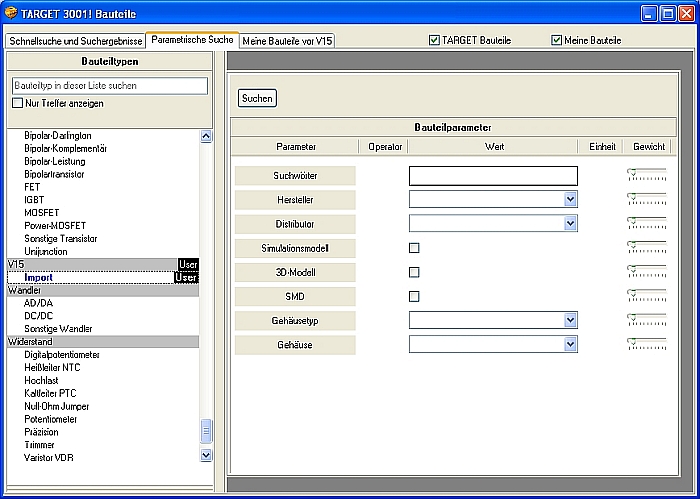Toggle the Meine Bauteile checkbox
The width and height of the screenshot is (700, 499).
[x=557, y=40]
